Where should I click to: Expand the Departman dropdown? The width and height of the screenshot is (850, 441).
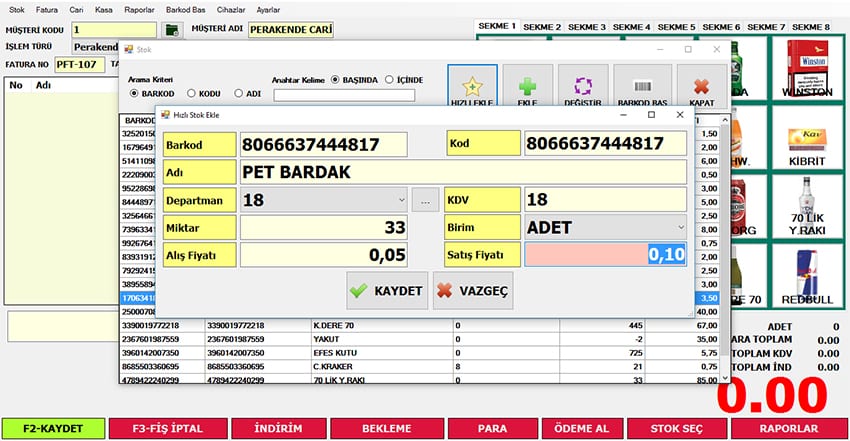pos(400,200)
